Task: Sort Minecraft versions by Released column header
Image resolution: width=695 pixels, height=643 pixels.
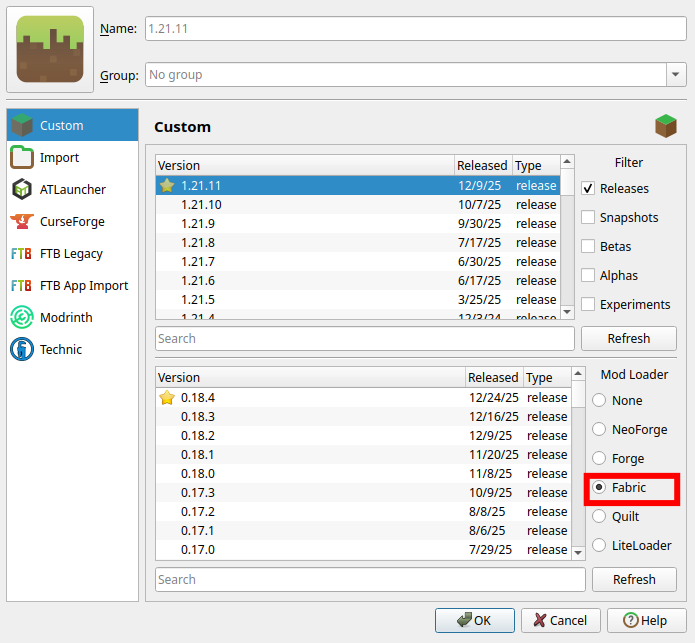Action: click(482, 165)
